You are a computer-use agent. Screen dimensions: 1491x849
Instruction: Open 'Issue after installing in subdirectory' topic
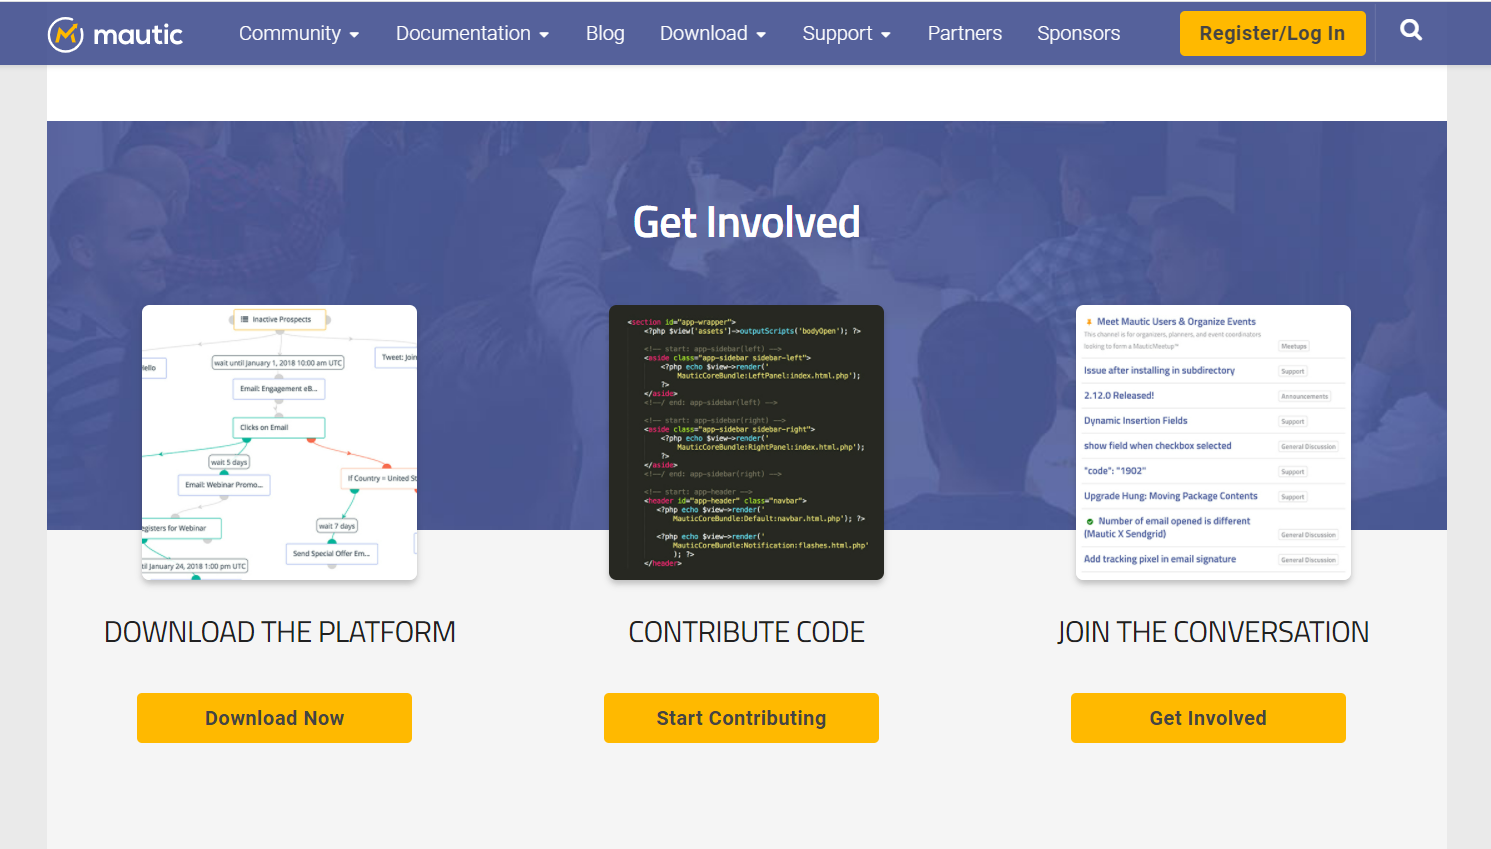(x=1159, y=370)
